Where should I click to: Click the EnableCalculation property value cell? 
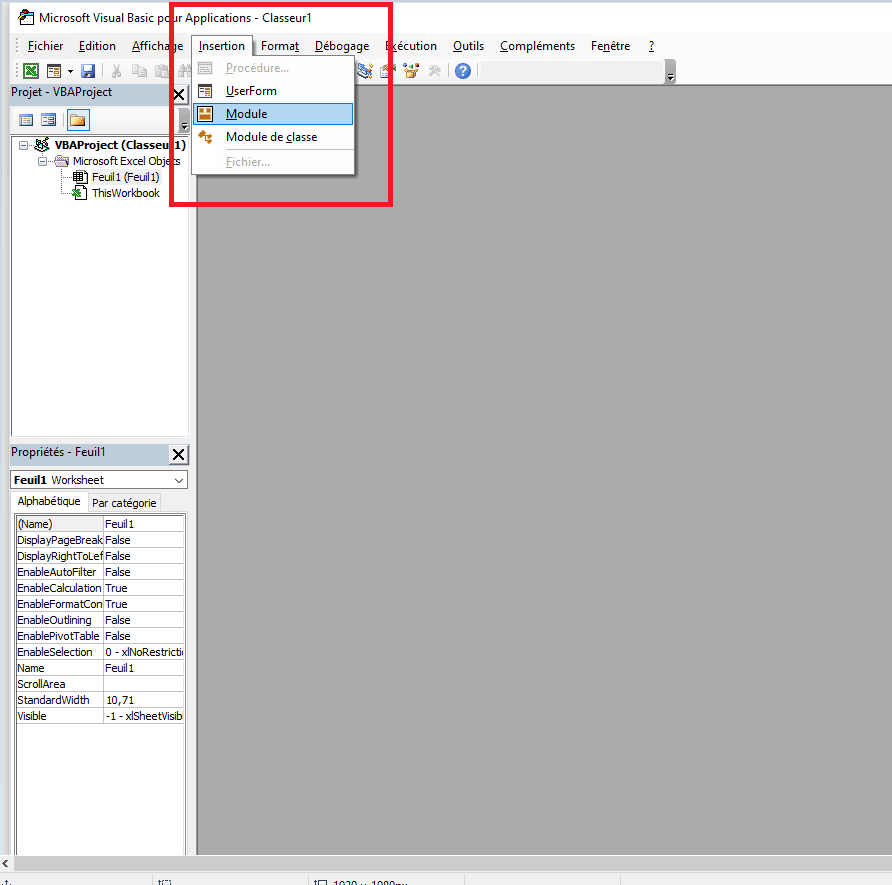pos(143,588)
